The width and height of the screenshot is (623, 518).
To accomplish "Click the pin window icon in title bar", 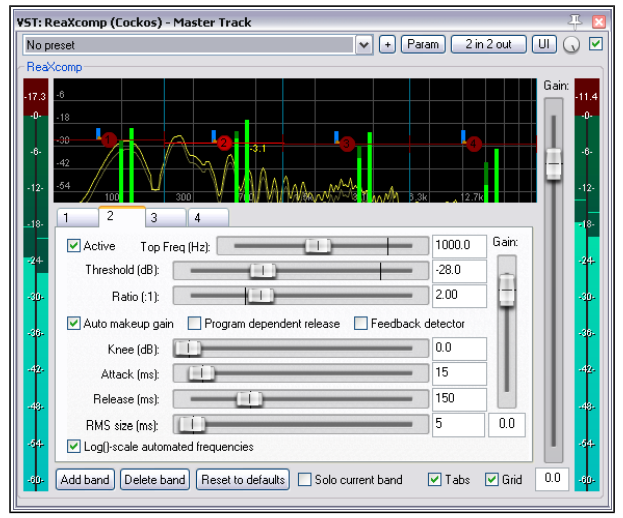I will (x=575, y=21).
